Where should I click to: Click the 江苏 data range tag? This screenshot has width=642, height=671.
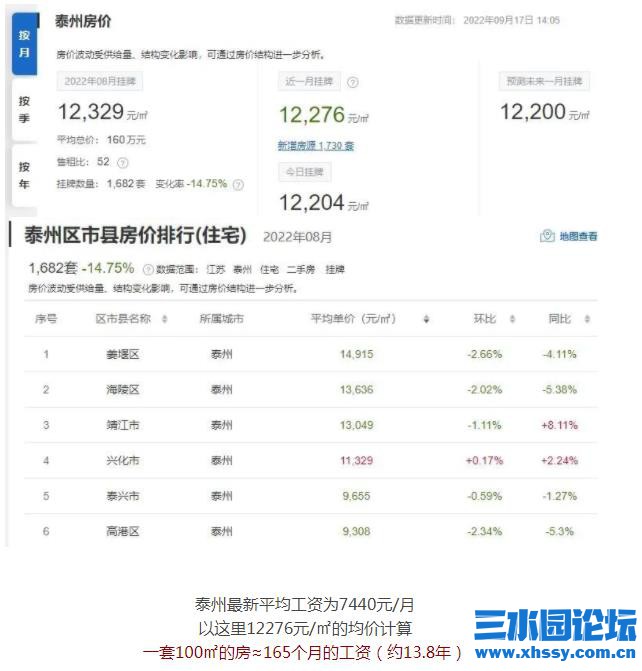[x=215, y=270]
